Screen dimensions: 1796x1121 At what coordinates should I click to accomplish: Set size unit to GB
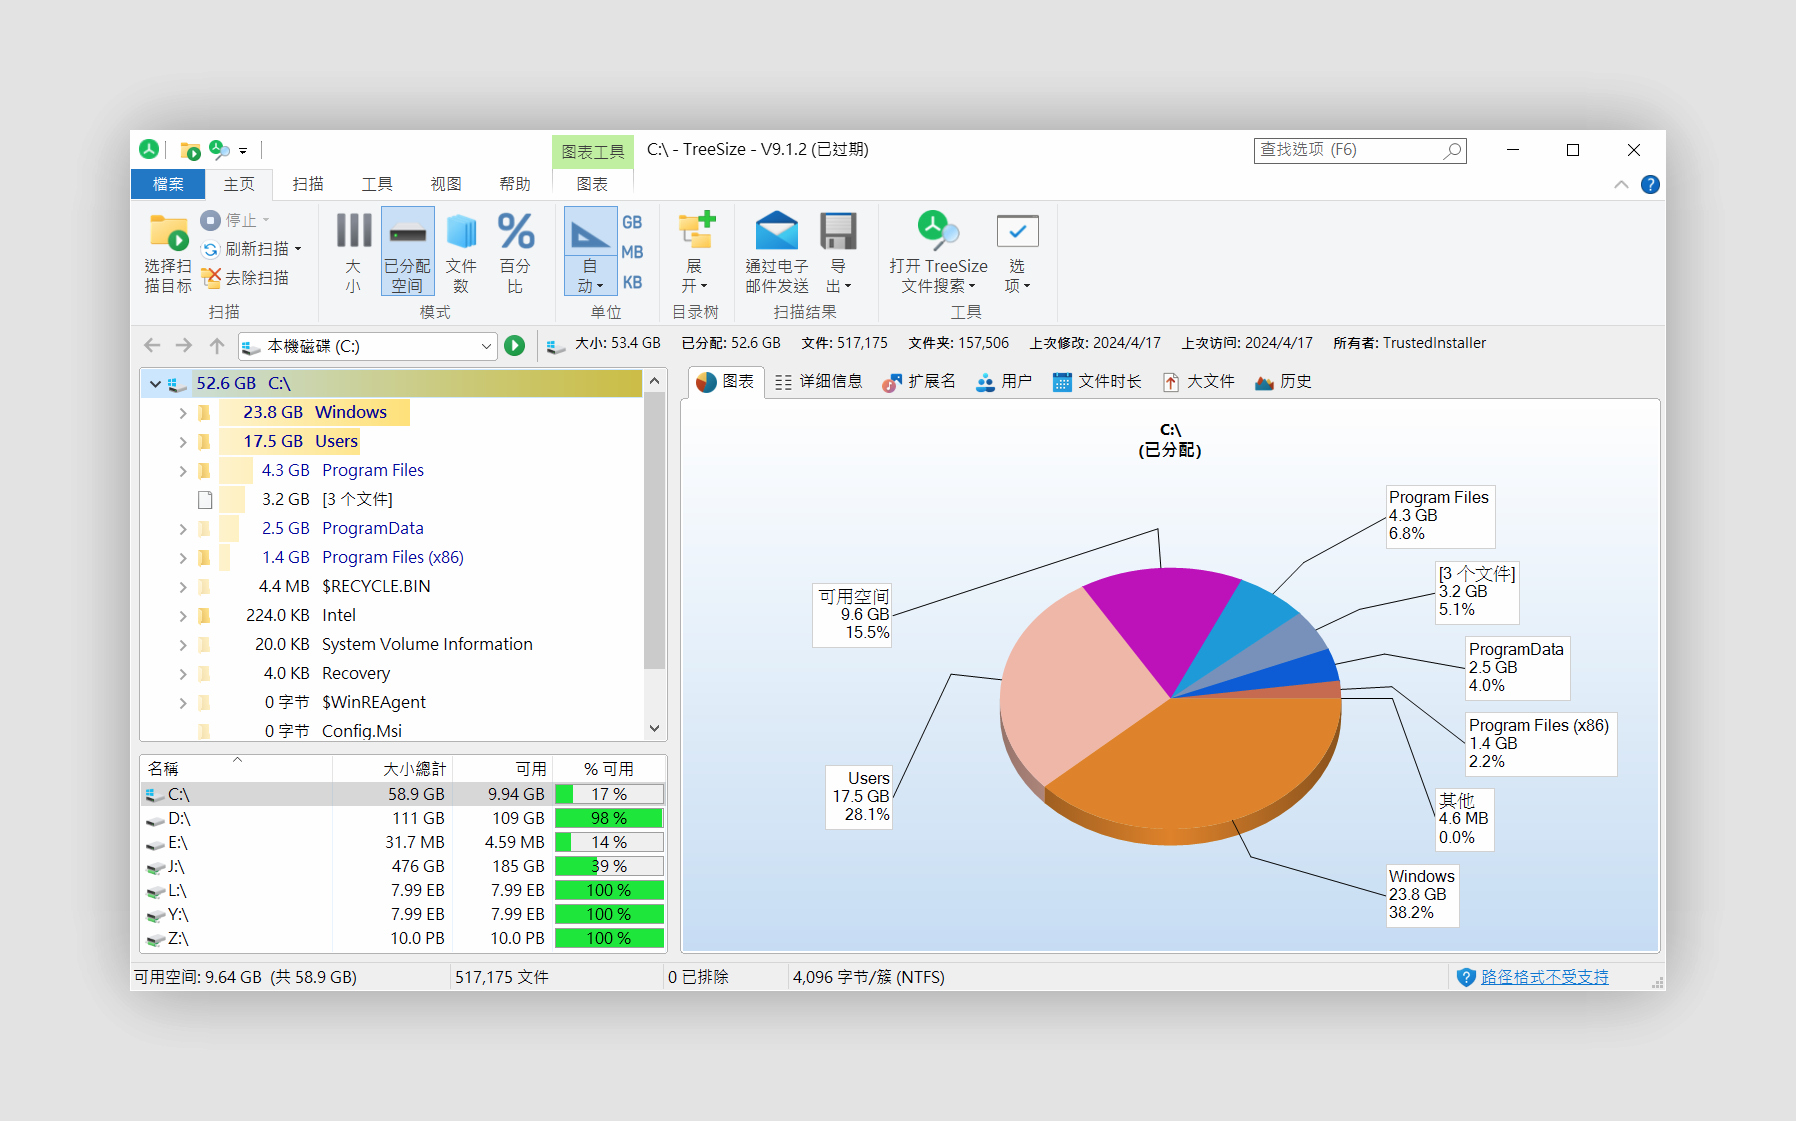point(632,223)
